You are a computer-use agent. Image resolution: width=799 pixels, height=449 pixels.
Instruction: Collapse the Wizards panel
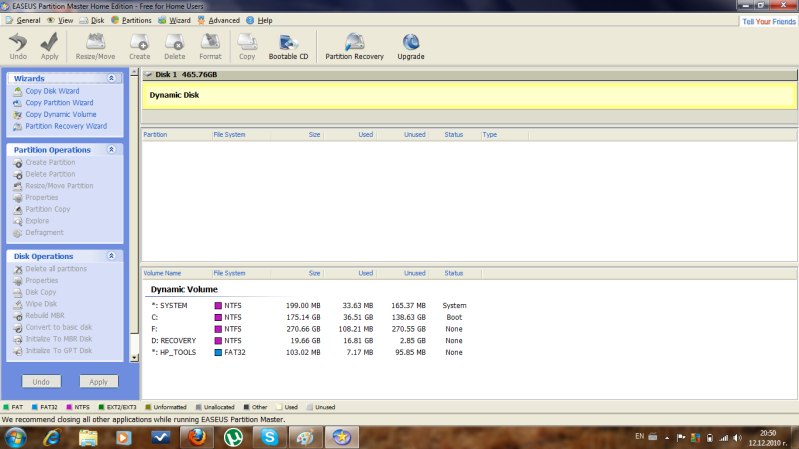click(x=111, y=78)
